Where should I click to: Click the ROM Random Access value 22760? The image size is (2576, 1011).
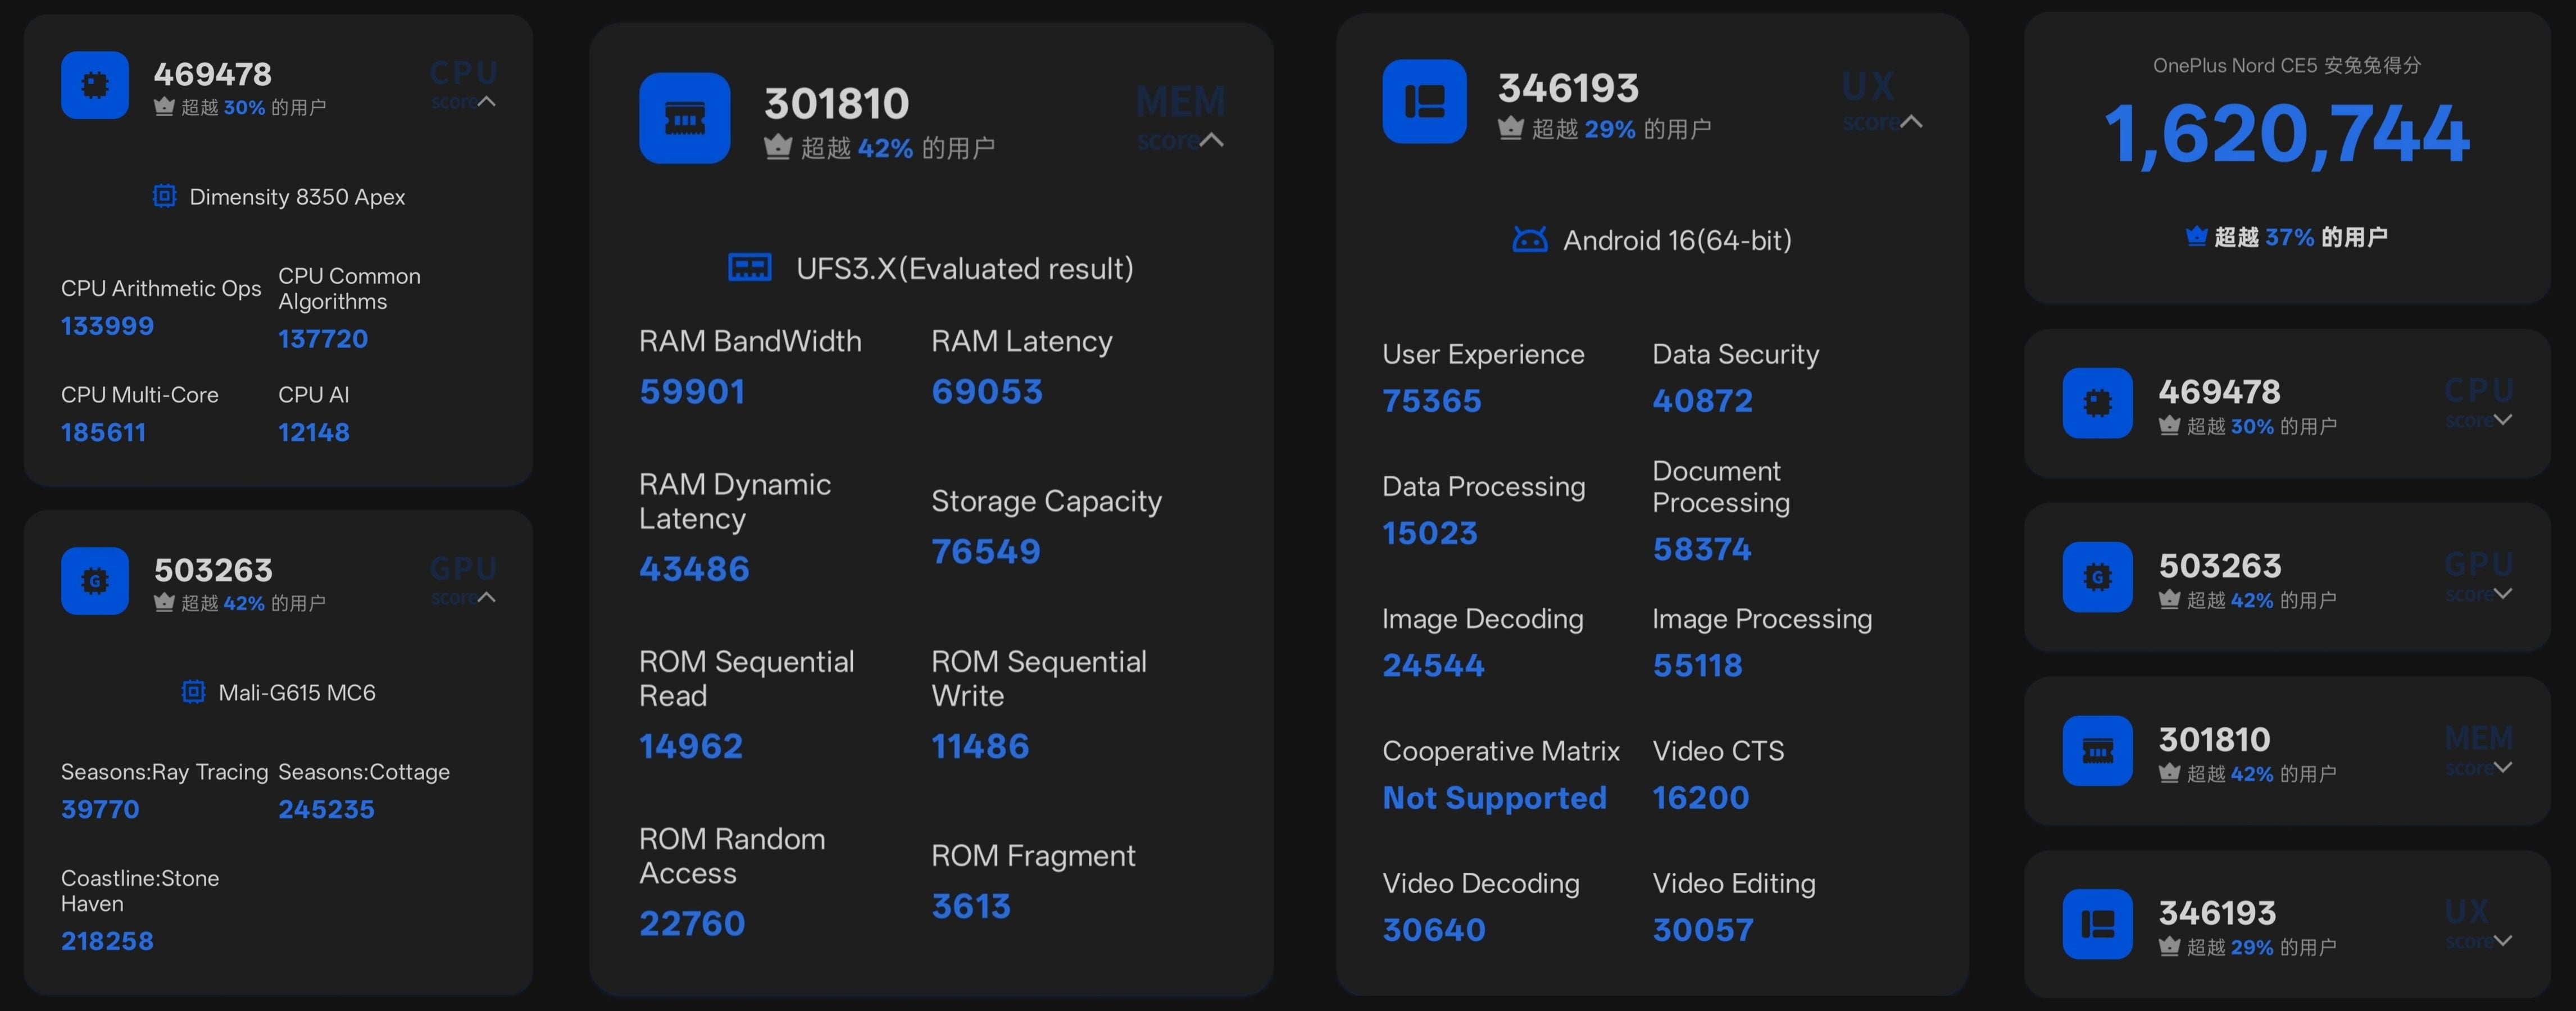click(692, 923)
